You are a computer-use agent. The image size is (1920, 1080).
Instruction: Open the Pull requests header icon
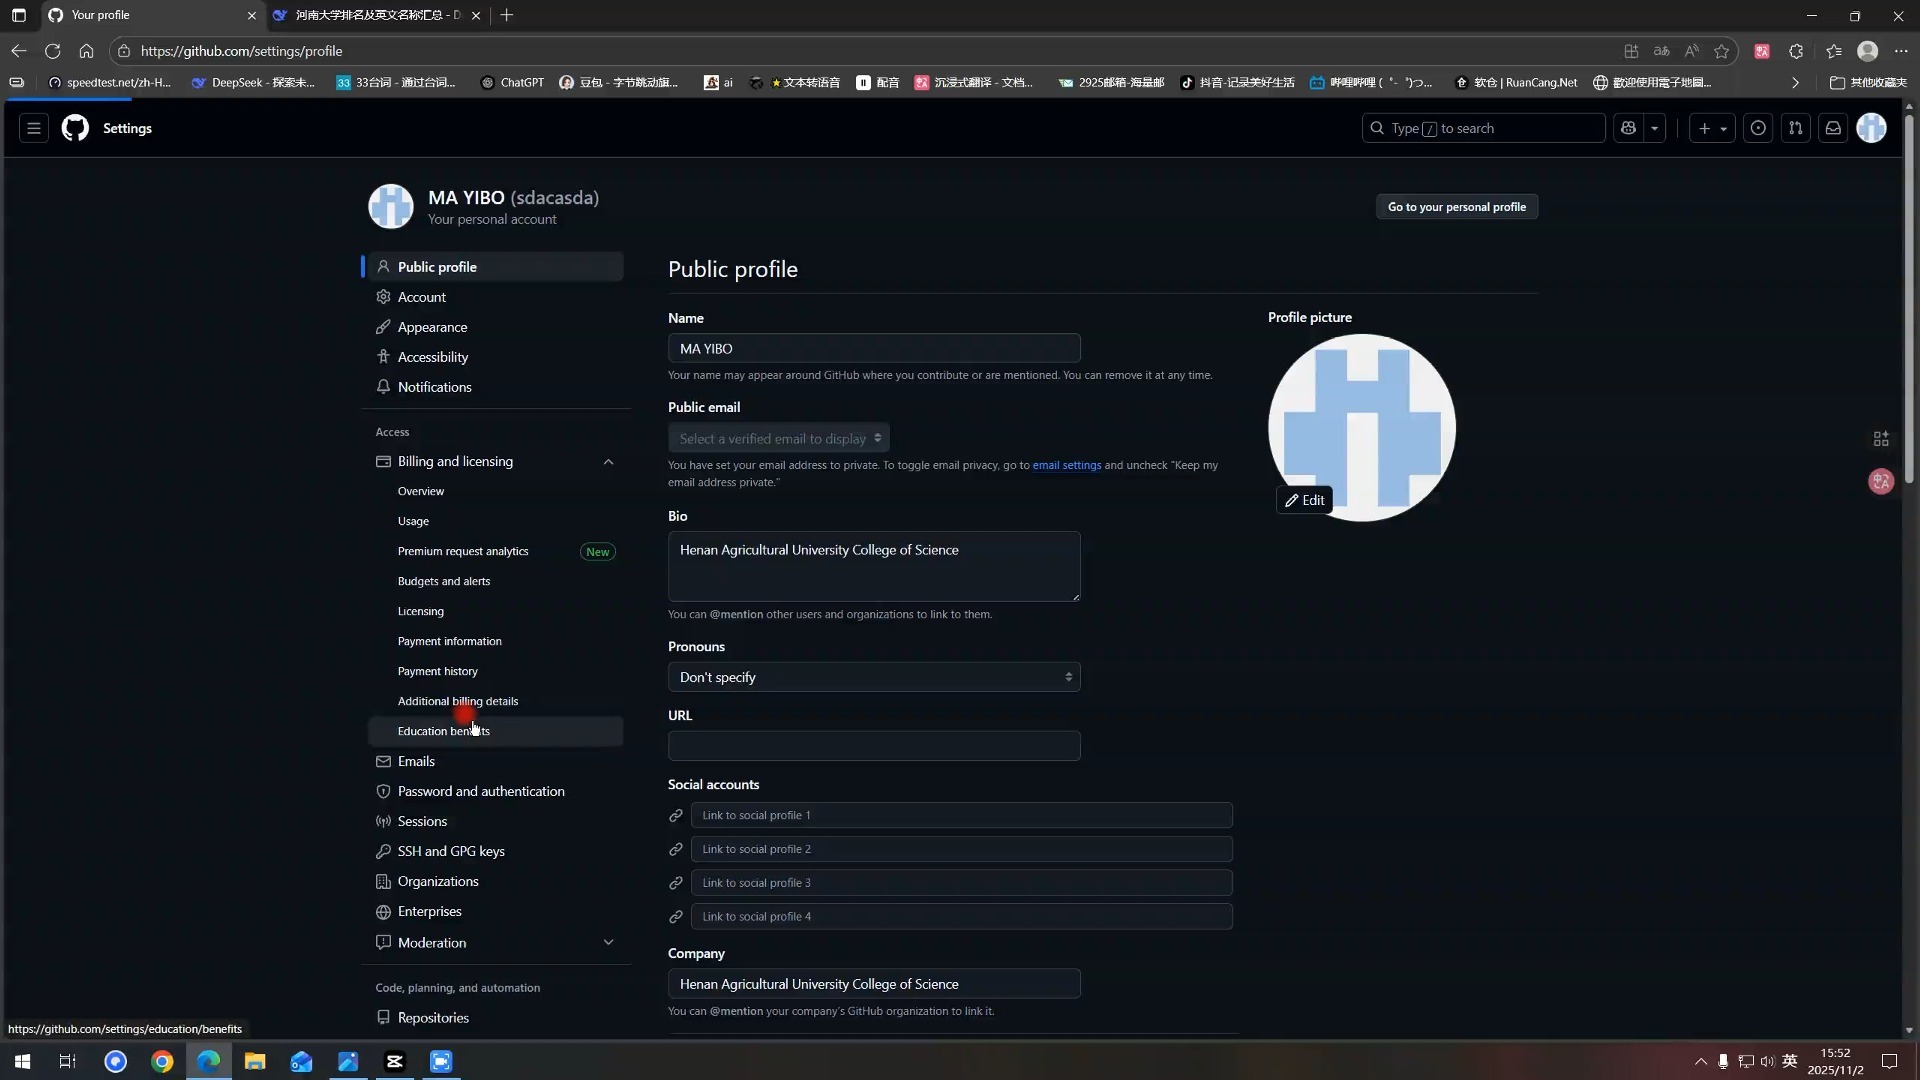pos(1796,128)
